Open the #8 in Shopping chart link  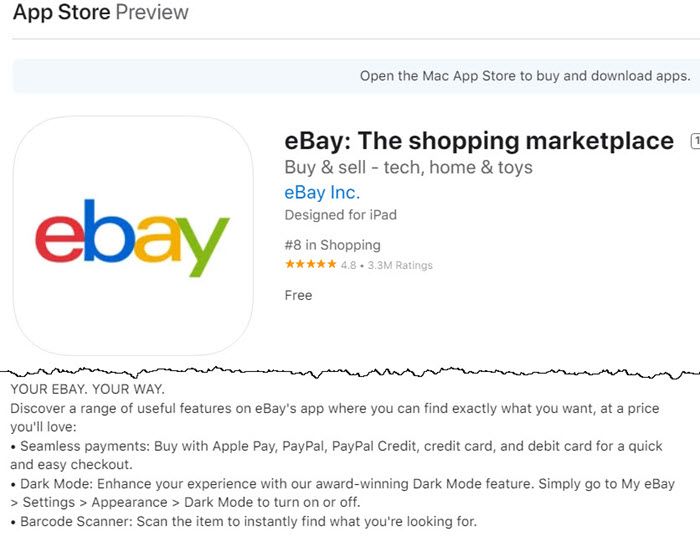(333, 245)
